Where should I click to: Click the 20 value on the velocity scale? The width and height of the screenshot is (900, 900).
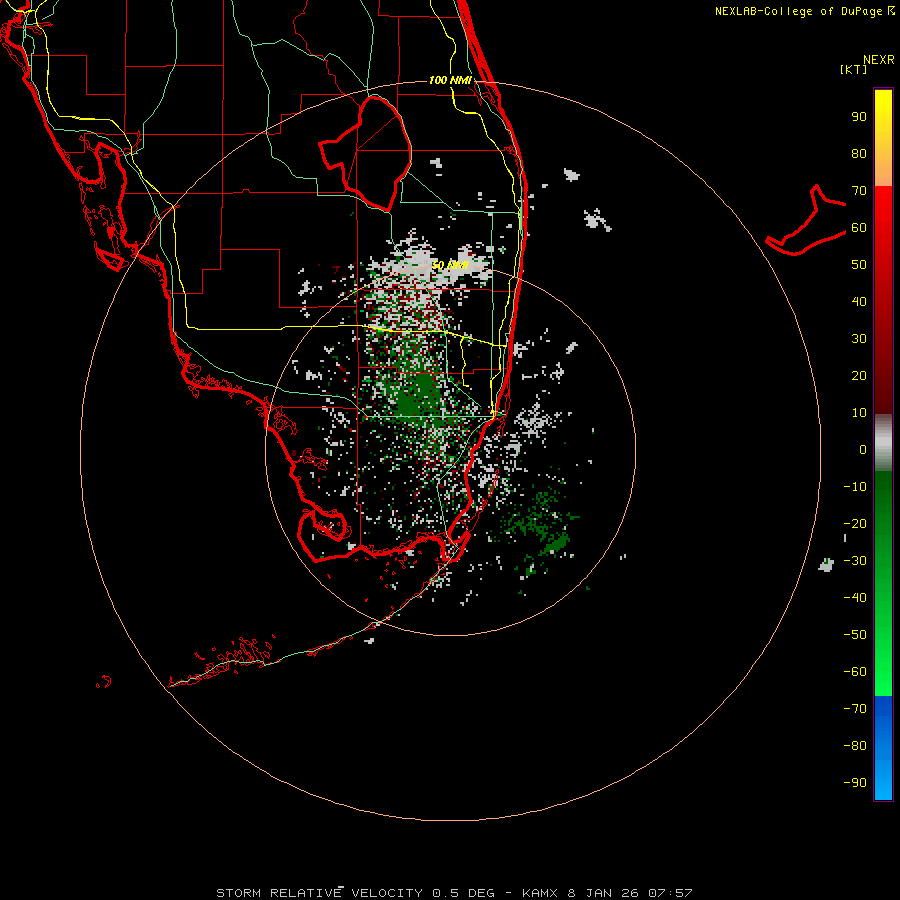(x=859, y=376)
